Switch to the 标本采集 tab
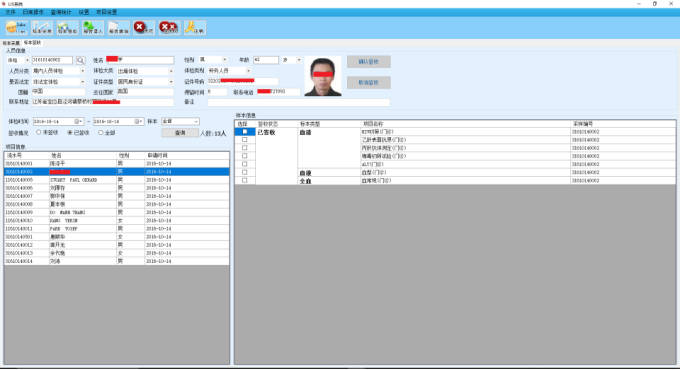This screenshot has width=680, height=370. [11, 43]
